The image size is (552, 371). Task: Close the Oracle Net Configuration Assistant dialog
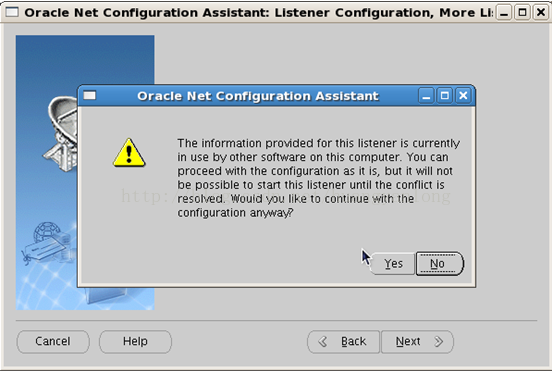[x=463, y=96]
